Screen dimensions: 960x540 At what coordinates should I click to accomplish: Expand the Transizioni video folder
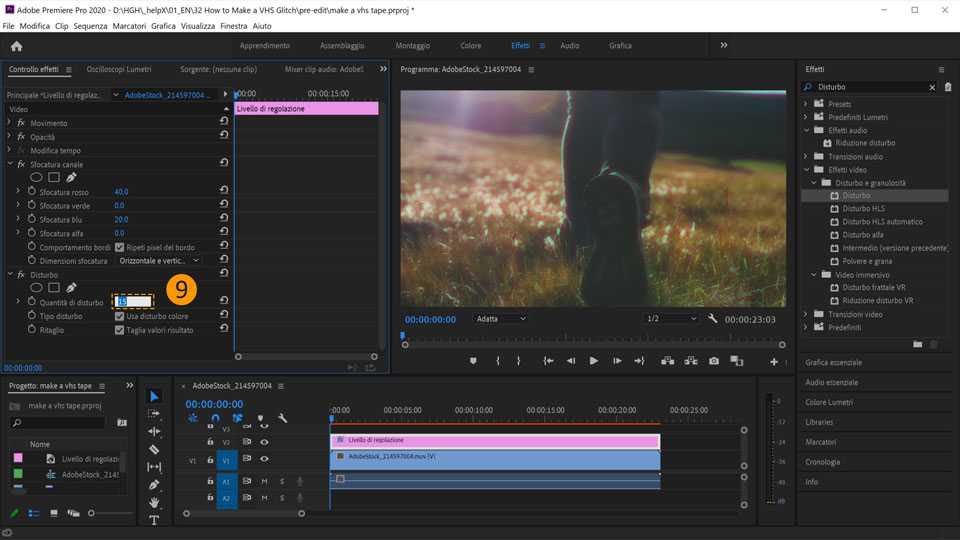(806, 314)
